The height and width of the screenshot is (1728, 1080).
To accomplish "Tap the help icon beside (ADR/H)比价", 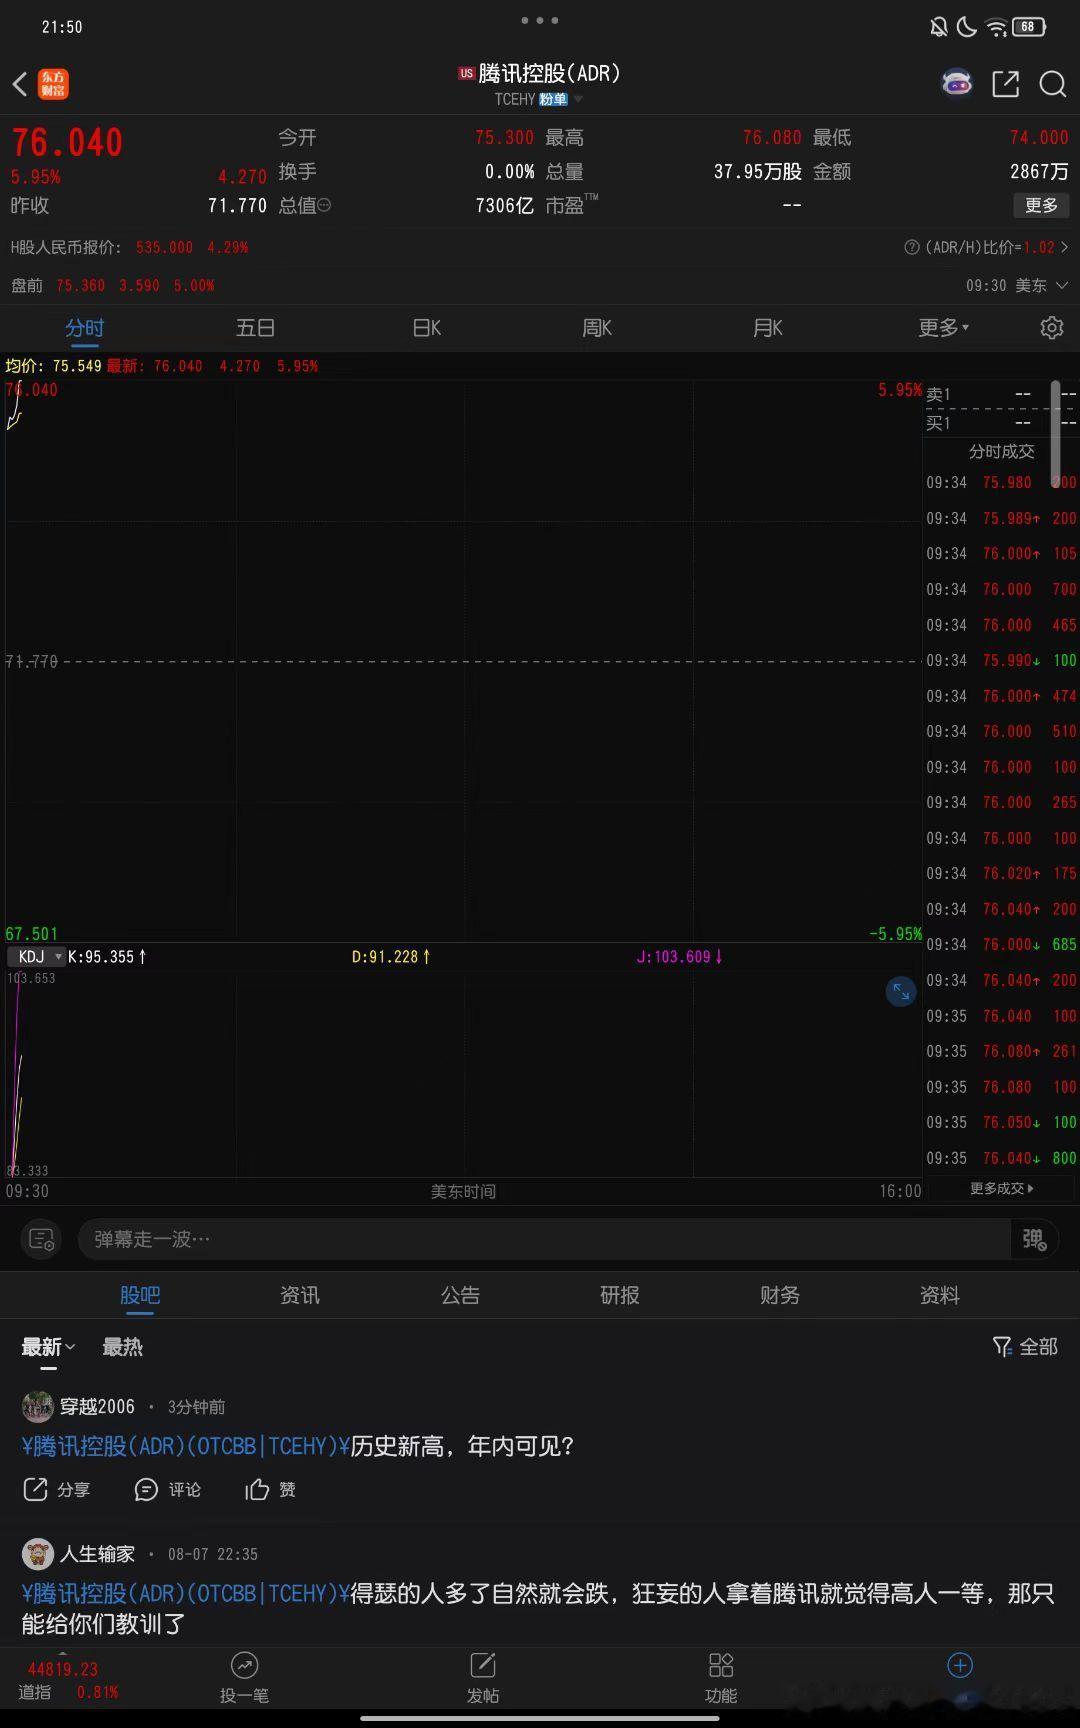I will (x=911, y=247).
